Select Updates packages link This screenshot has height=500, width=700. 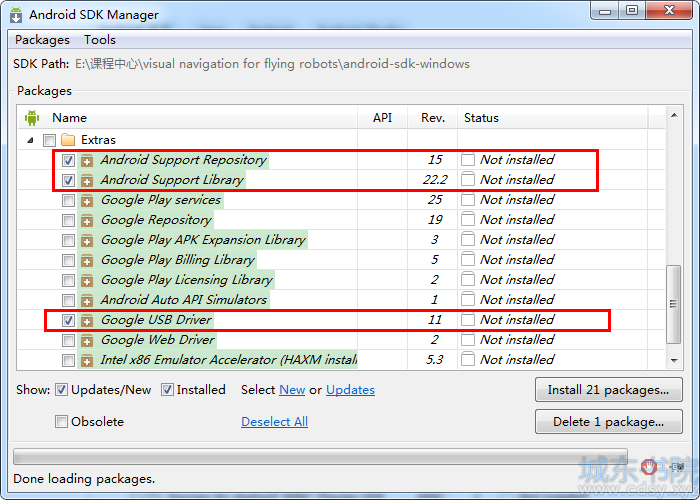pos(350,390)
